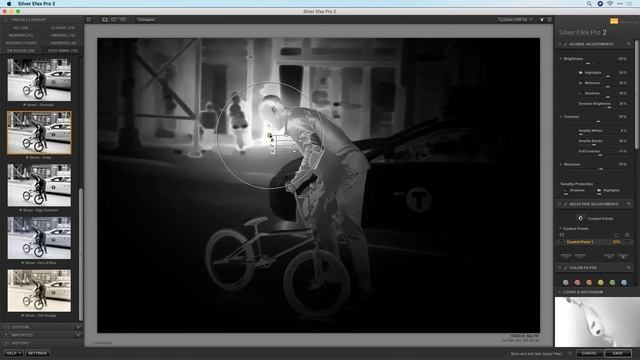
Task: Click the add Control Points button icon
Action: pos(580,218)
